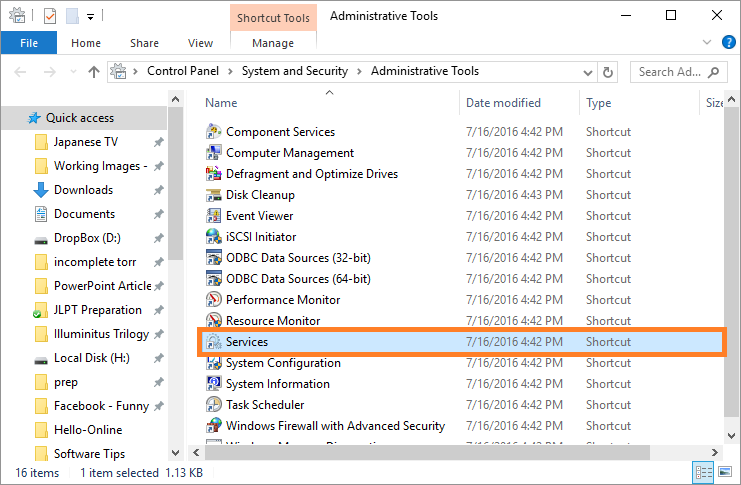741x485 pixels.
Task: Click the Refresh button beside address bar
Action: click(x=608, y=72)
